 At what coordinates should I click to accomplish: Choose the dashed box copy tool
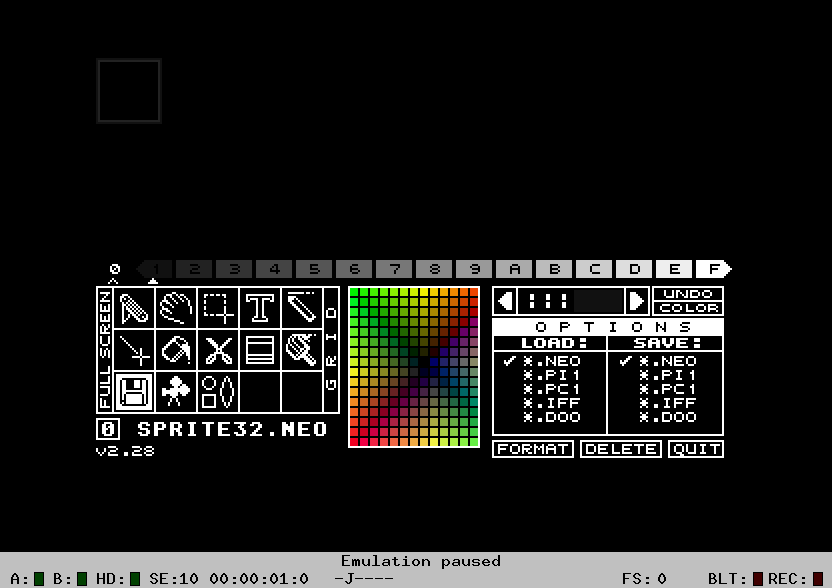pyautogui.click(x=218, y=308)
